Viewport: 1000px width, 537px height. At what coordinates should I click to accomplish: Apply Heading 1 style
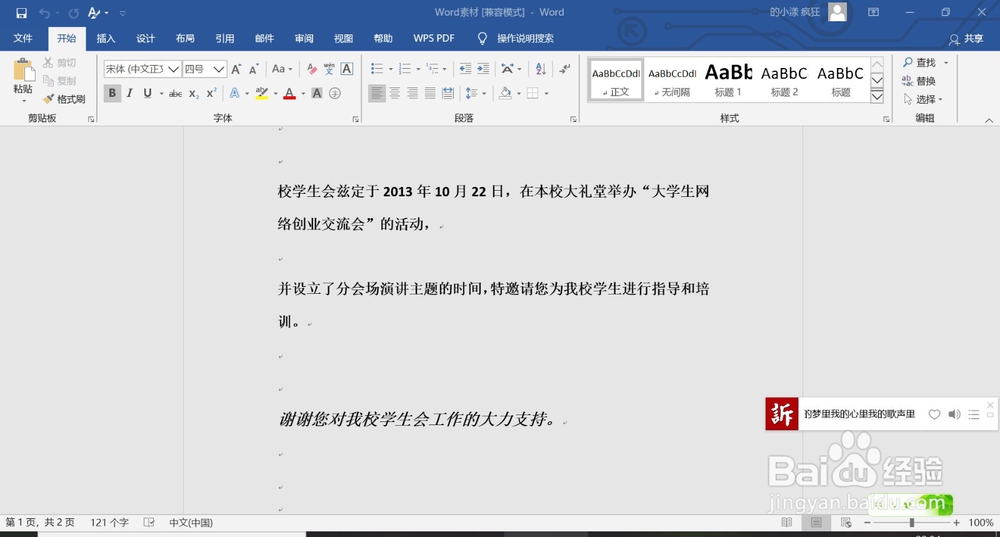(x=728, y=80)
